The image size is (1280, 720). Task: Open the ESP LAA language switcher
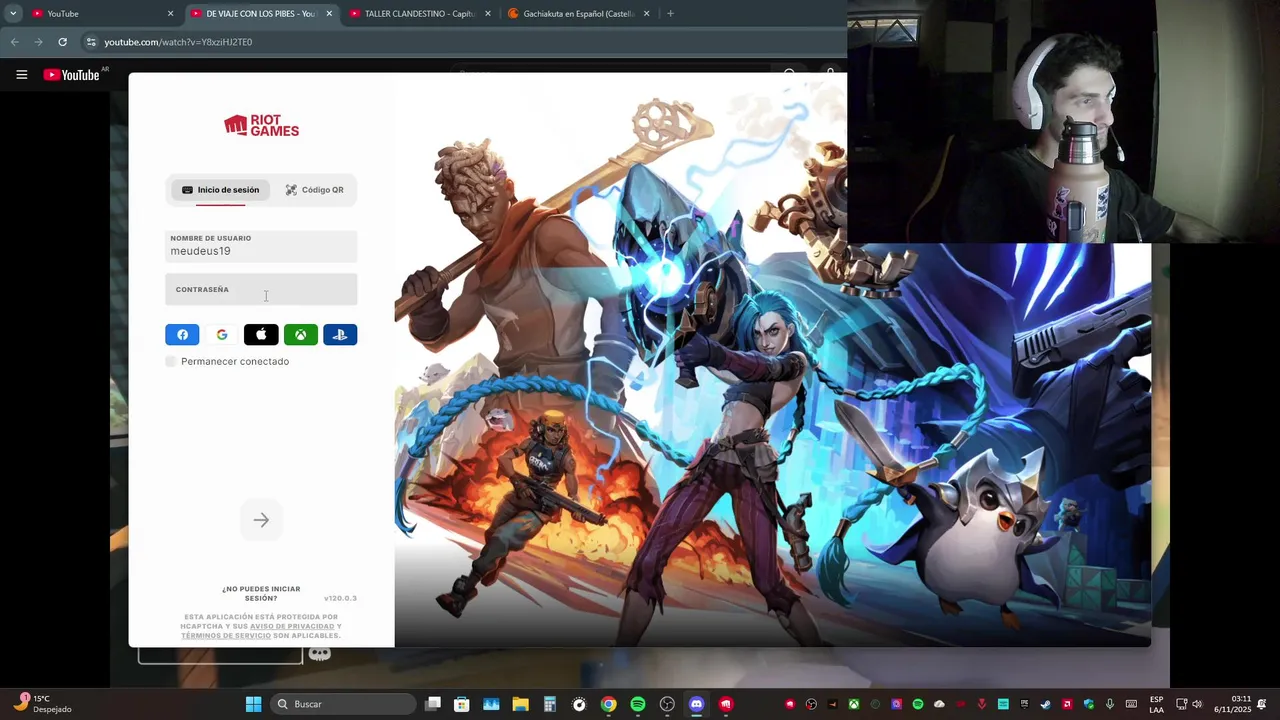coord(1157,704)
